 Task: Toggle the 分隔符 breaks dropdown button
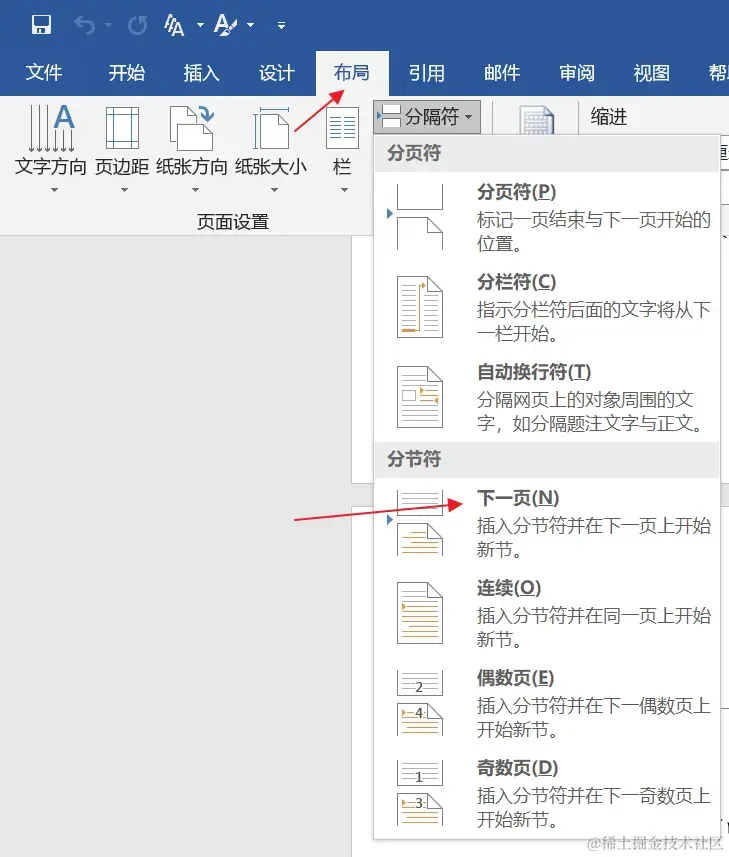click(427, 116)
